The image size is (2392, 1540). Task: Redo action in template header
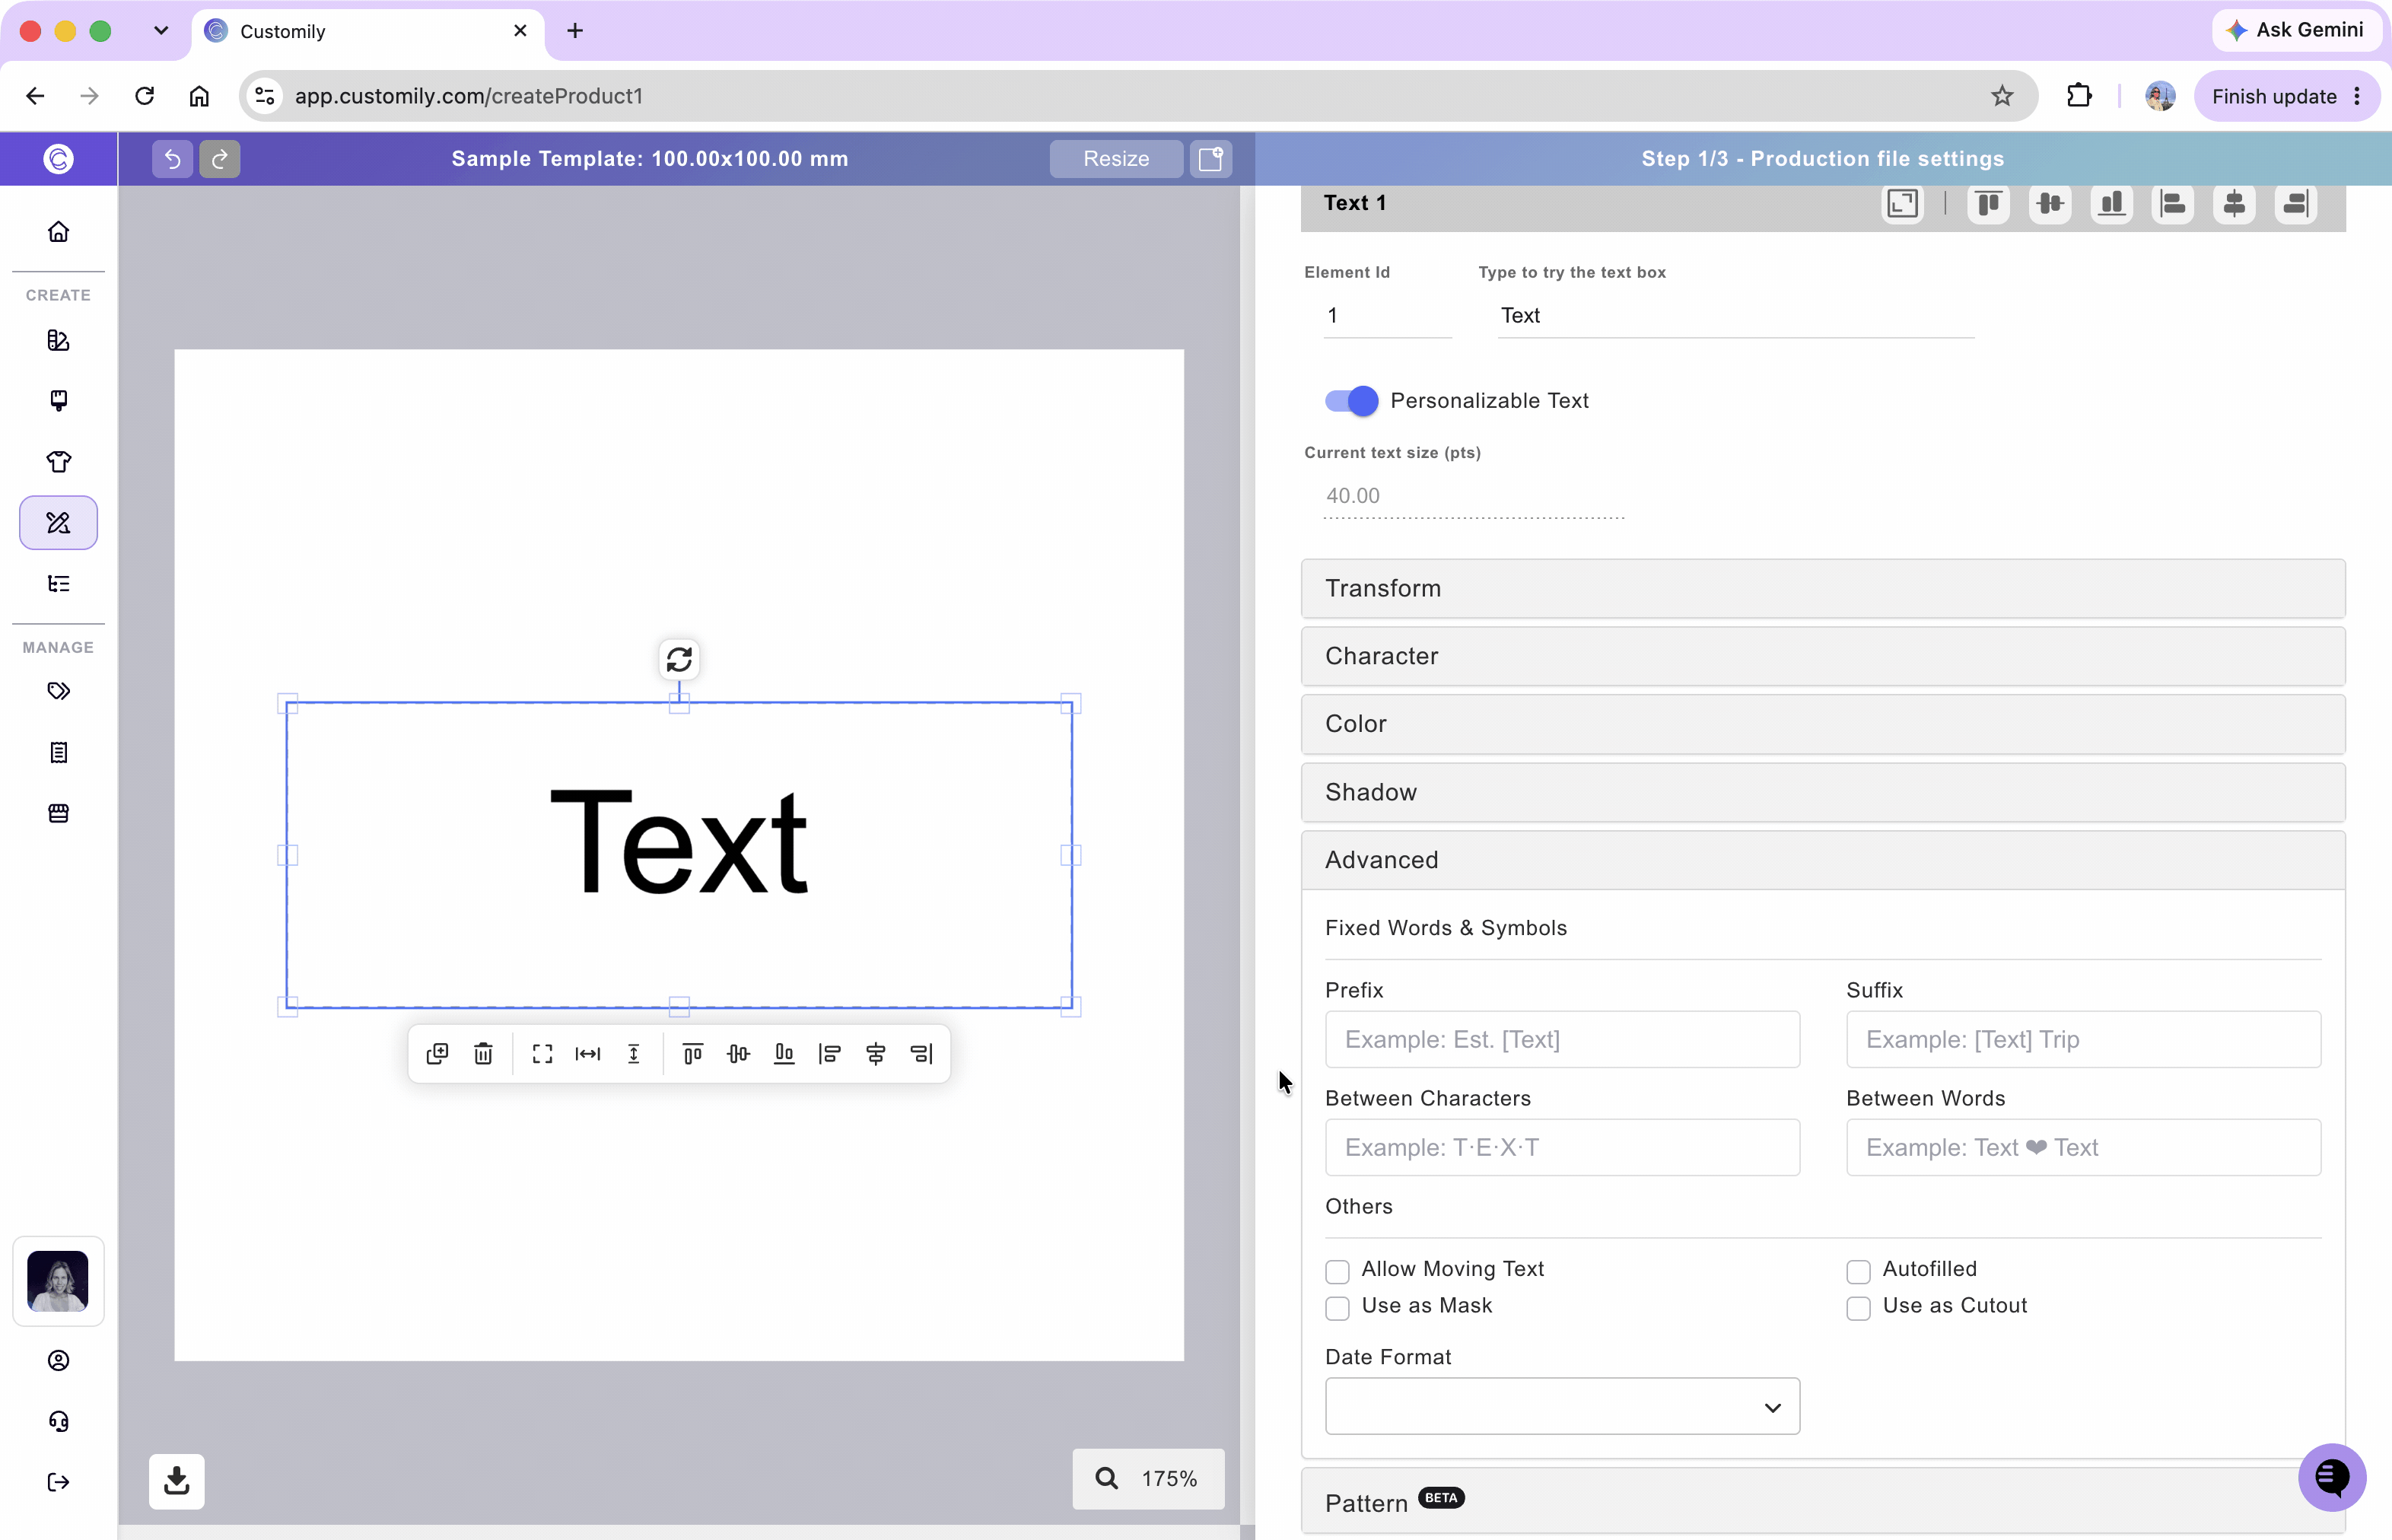click(x=220, y=158)
